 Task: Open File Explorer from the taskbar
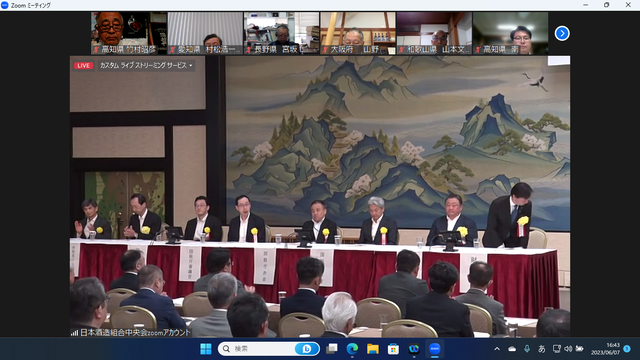tap(373, 349)
